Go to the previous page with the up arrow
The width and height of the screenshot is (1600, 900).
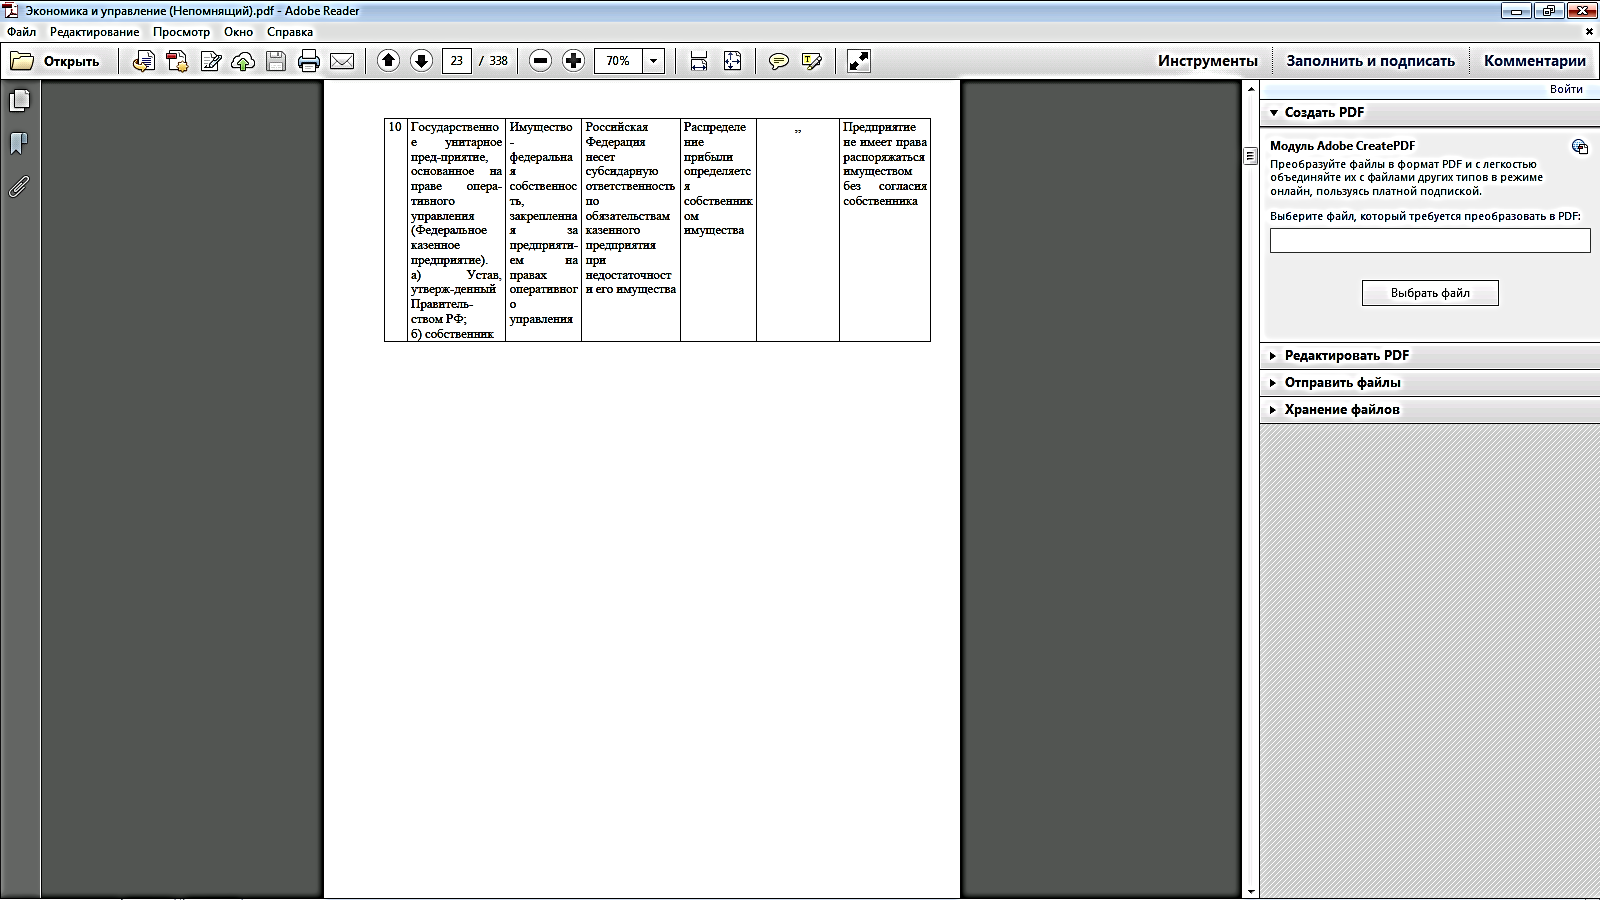[x=388, y=61]
